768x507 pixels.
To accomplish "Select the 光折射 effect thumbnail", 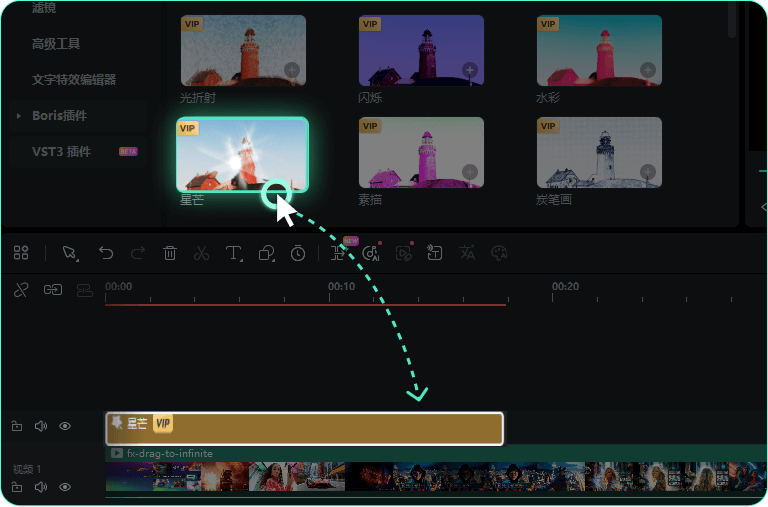I will tap(243, 50).
